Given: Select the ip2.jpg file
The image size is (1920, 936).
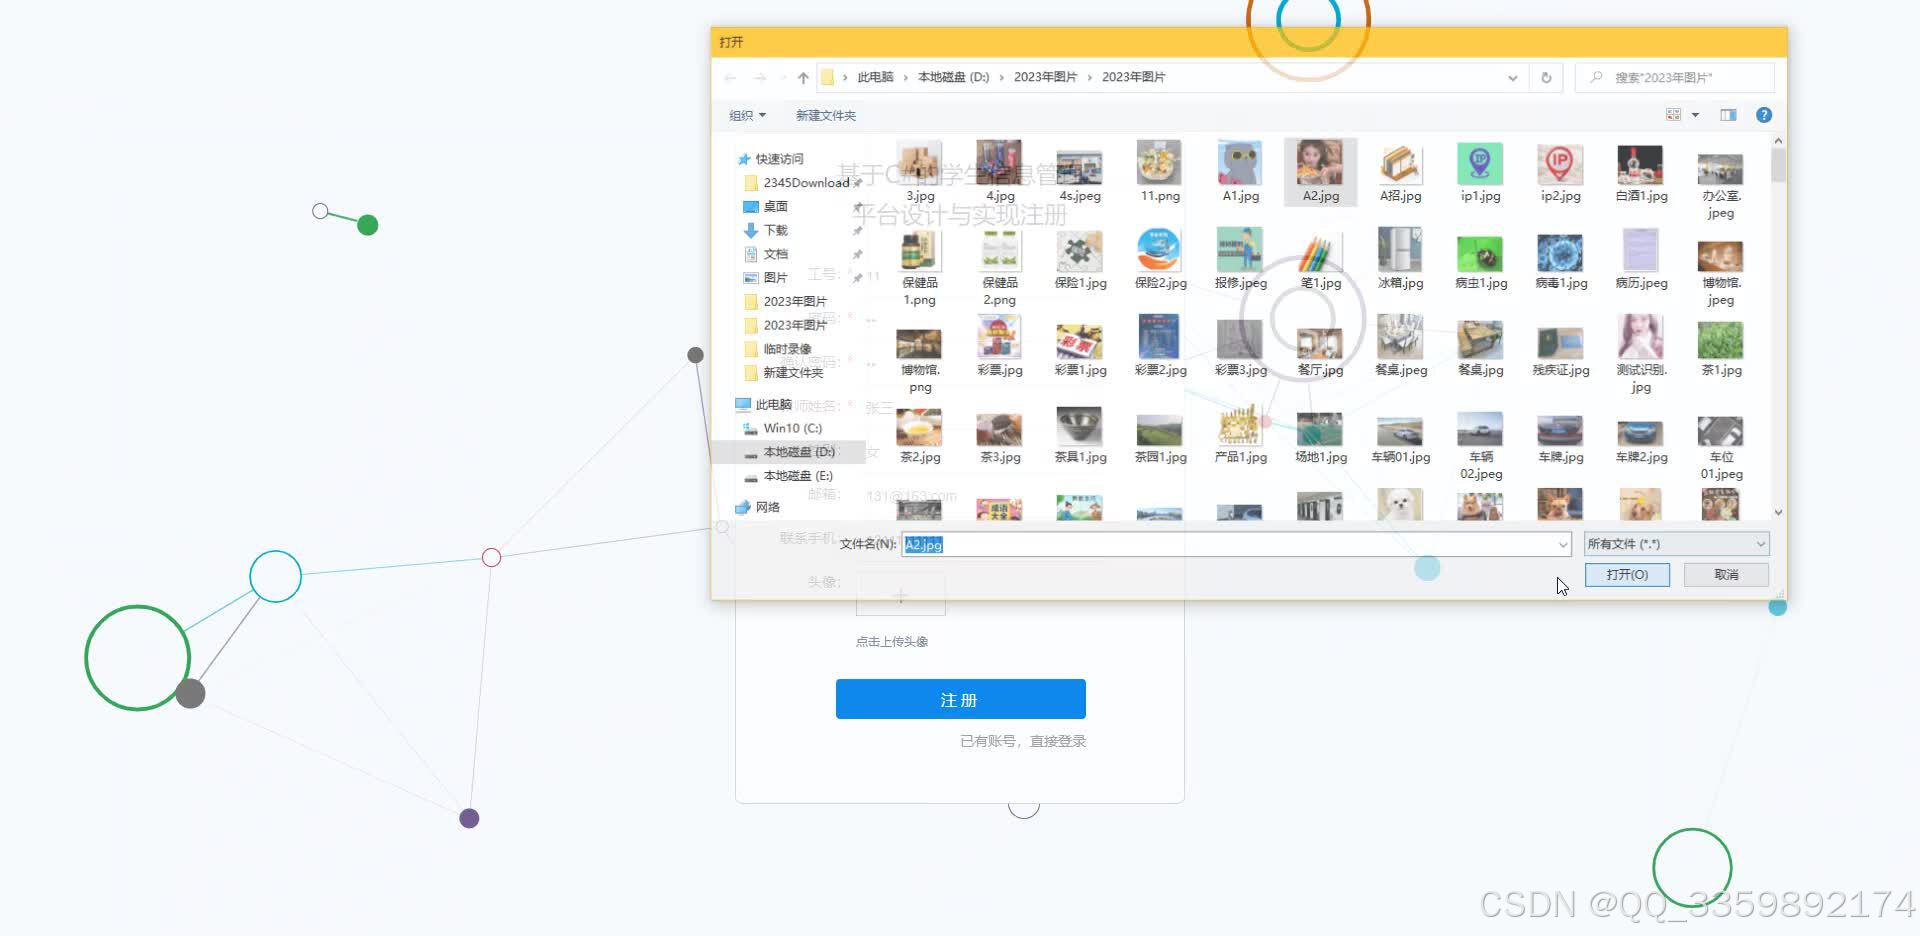Looking at the screenshot, I should click(1560, 171).
